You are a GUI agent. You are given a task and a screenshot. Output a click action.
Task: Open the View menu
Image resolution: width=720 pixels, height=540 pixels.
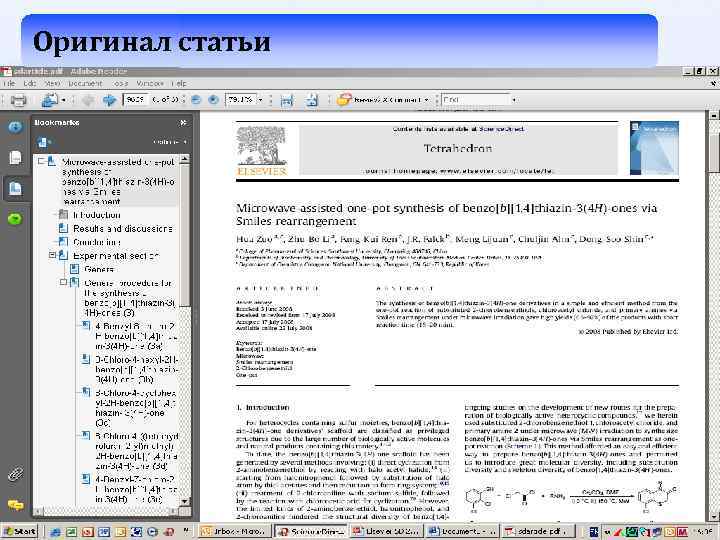click(52, 84)
